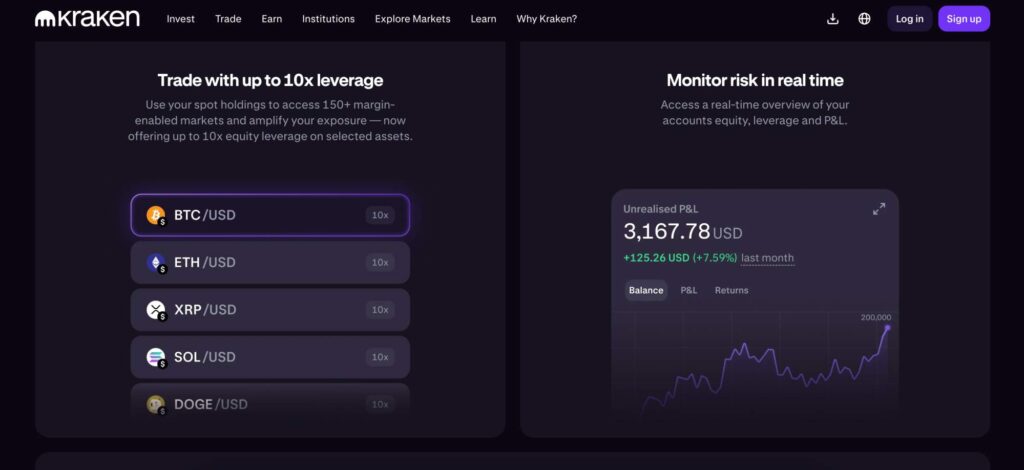The height and width of the screenshot is (470, 1024).
Task: Click the Solana coin icon
Action: (x=155, y=357)
